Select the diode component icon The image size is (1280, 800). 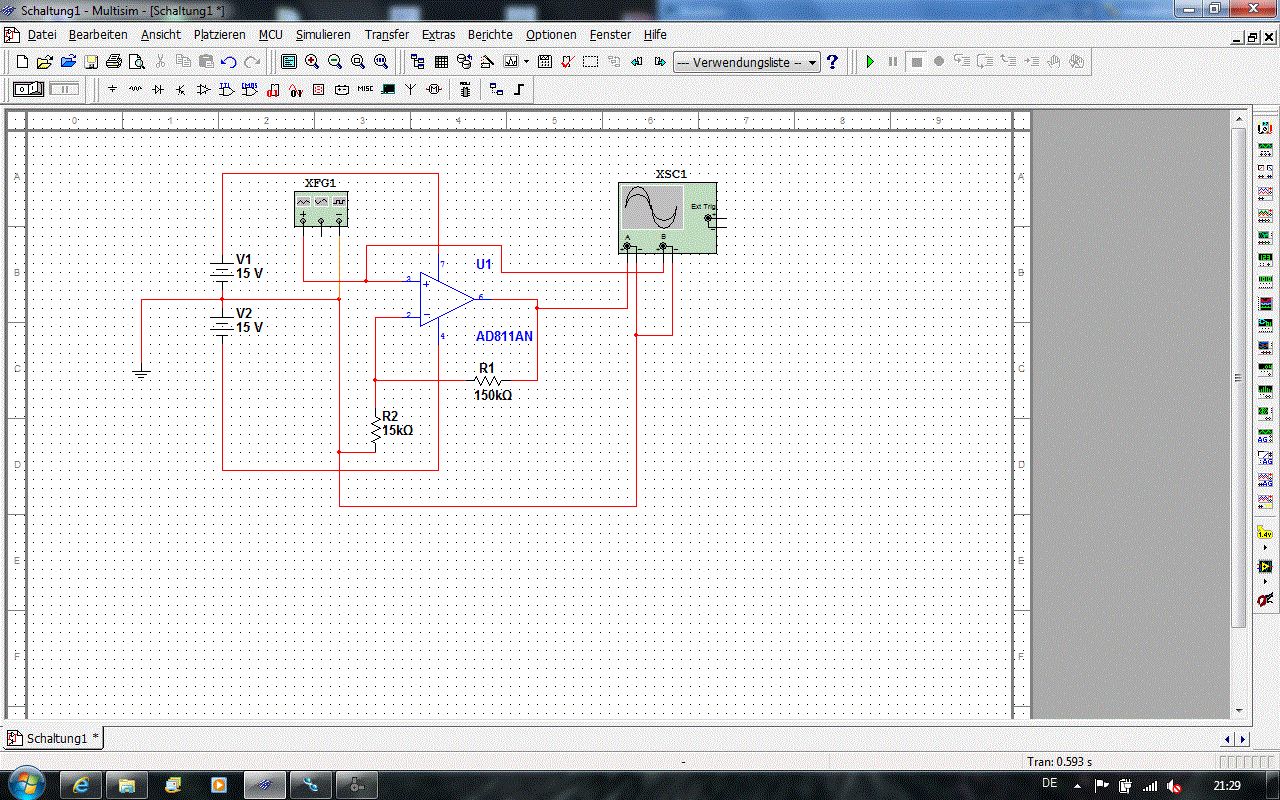pos(158,89)
